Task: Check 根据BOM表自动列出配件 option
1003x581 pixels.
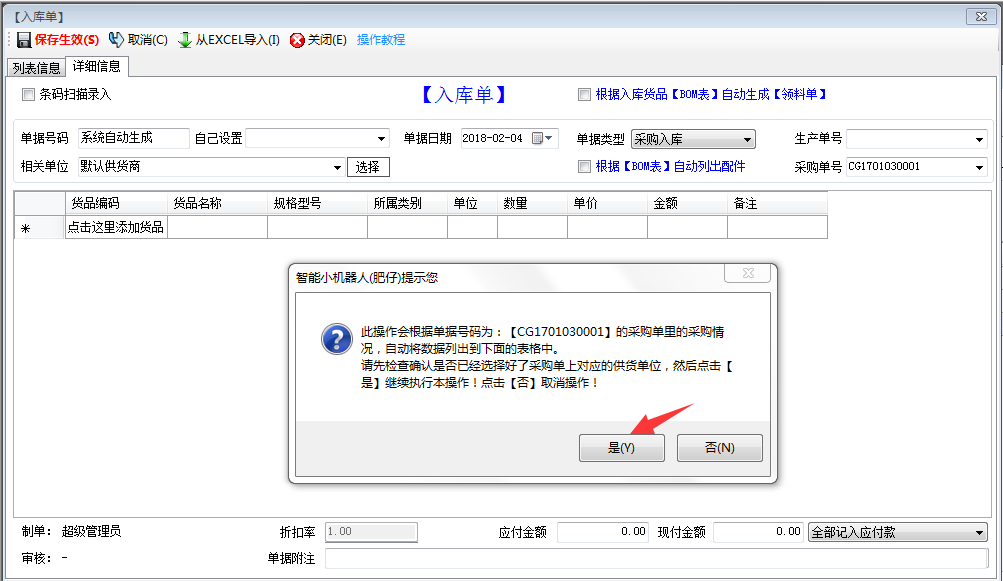Action: pyautogui.click(x=584, y=167)
